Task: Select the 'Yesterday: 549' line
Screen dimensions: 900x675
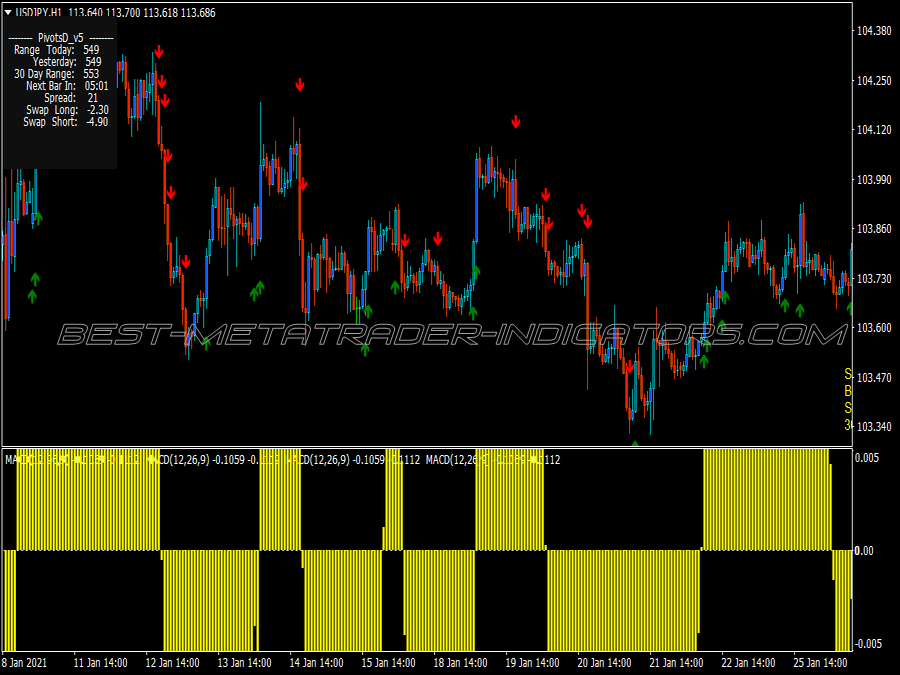Action: tap(67, 62)
